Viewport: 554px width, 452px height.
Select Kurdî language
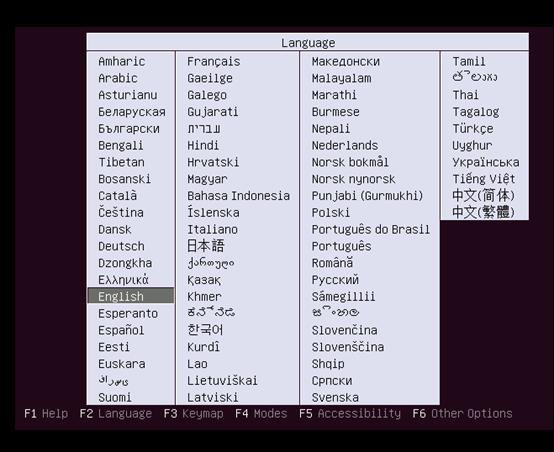[203, 347]
